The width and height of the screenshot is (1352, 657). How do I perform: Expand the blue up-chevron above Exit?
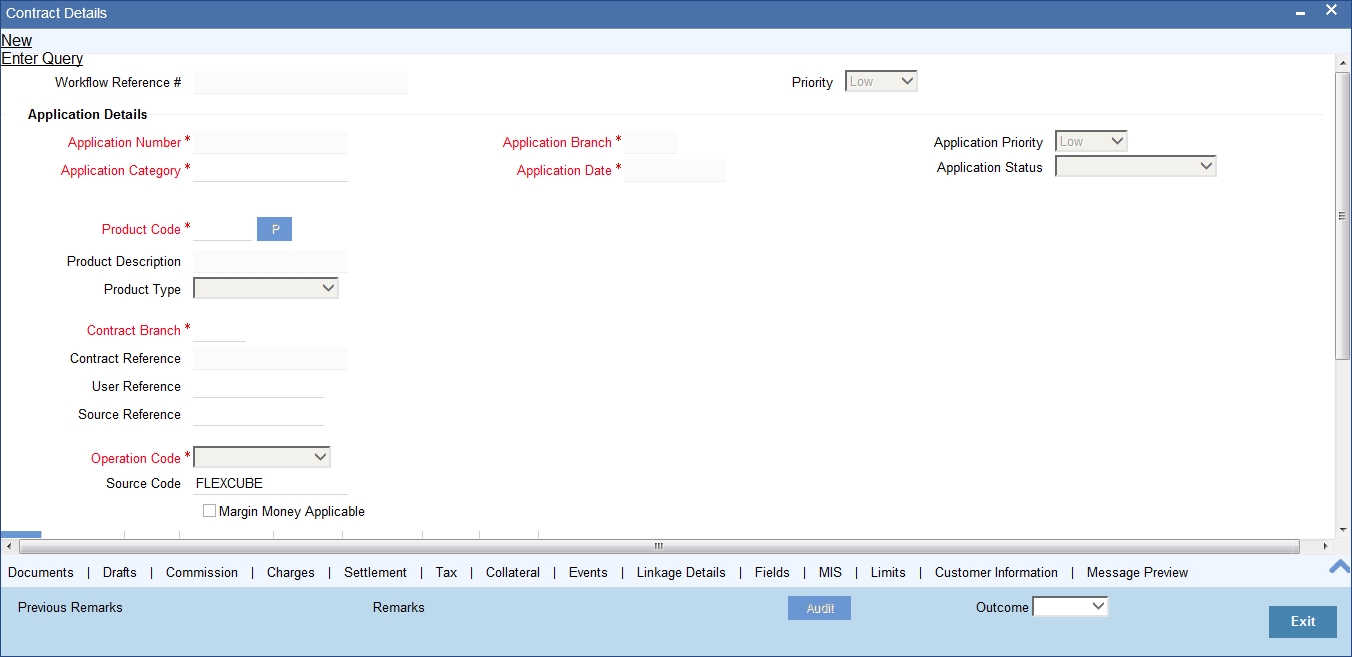coord(1339,566)
